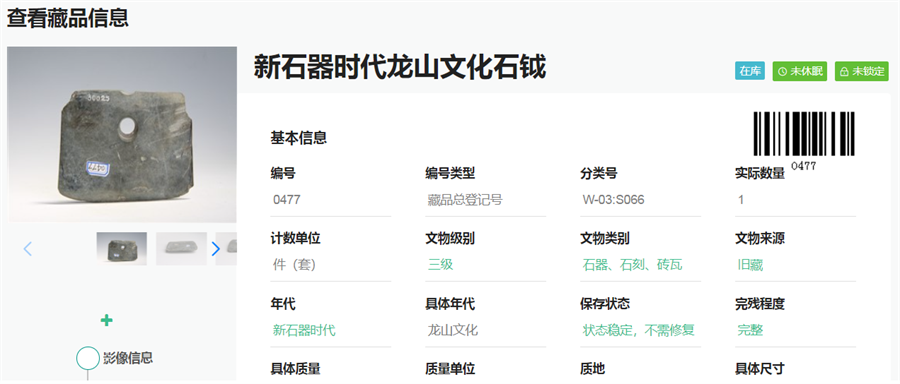The width and height of the screenshot is (900, 384).
Task: Click the 文物级别 value 三级
Action: [x=440, y=265]
